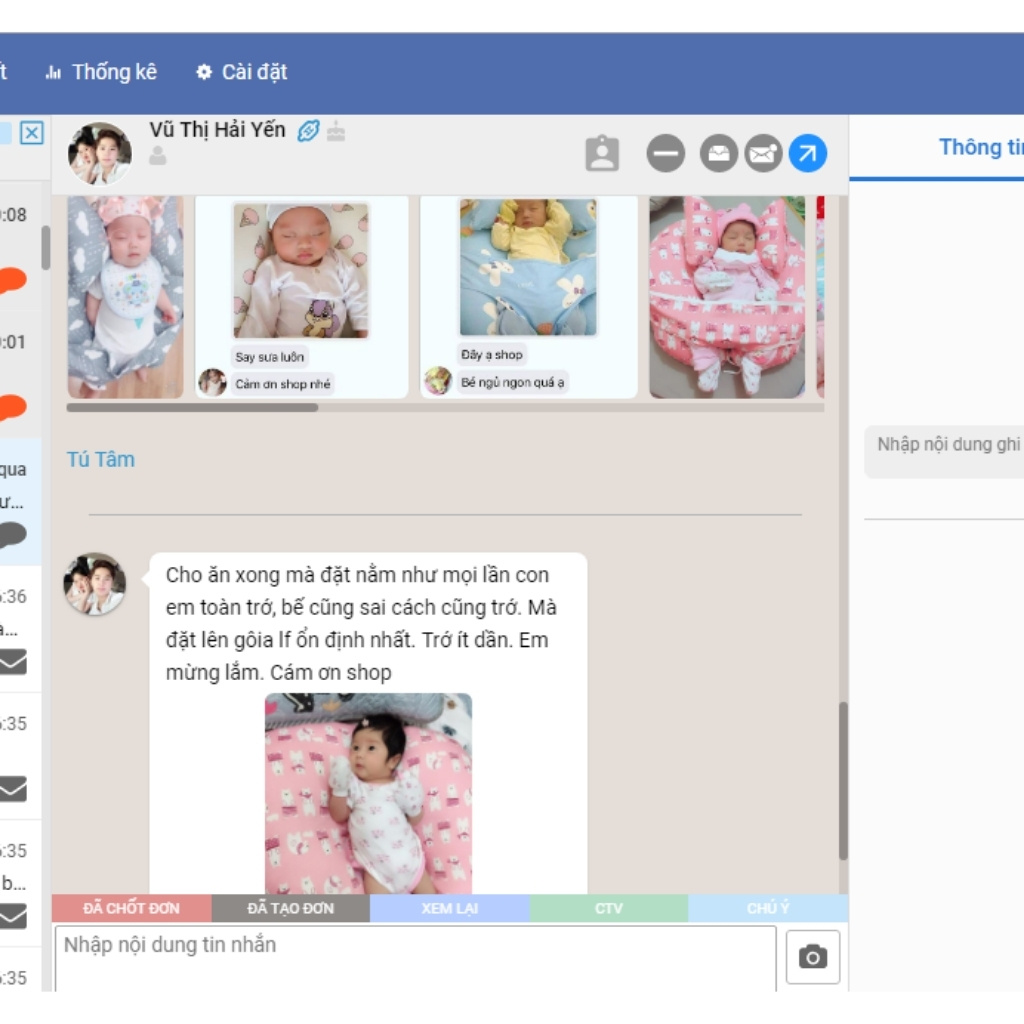Click the orange chat bubble under the :08 row
The height and width of the screenshot is (1024, 1024).
[12, 280]
